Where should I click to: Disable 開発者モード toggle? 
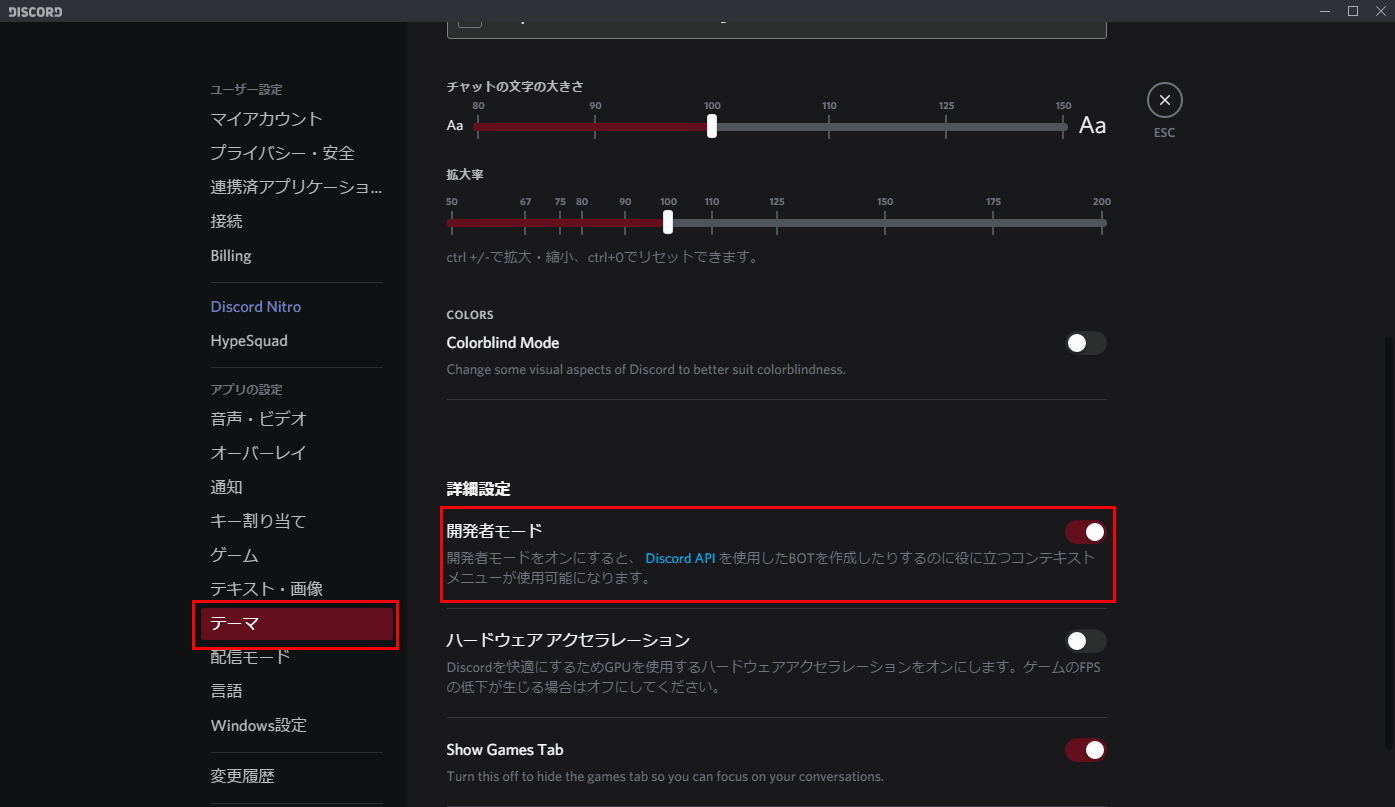(1086, 531)
